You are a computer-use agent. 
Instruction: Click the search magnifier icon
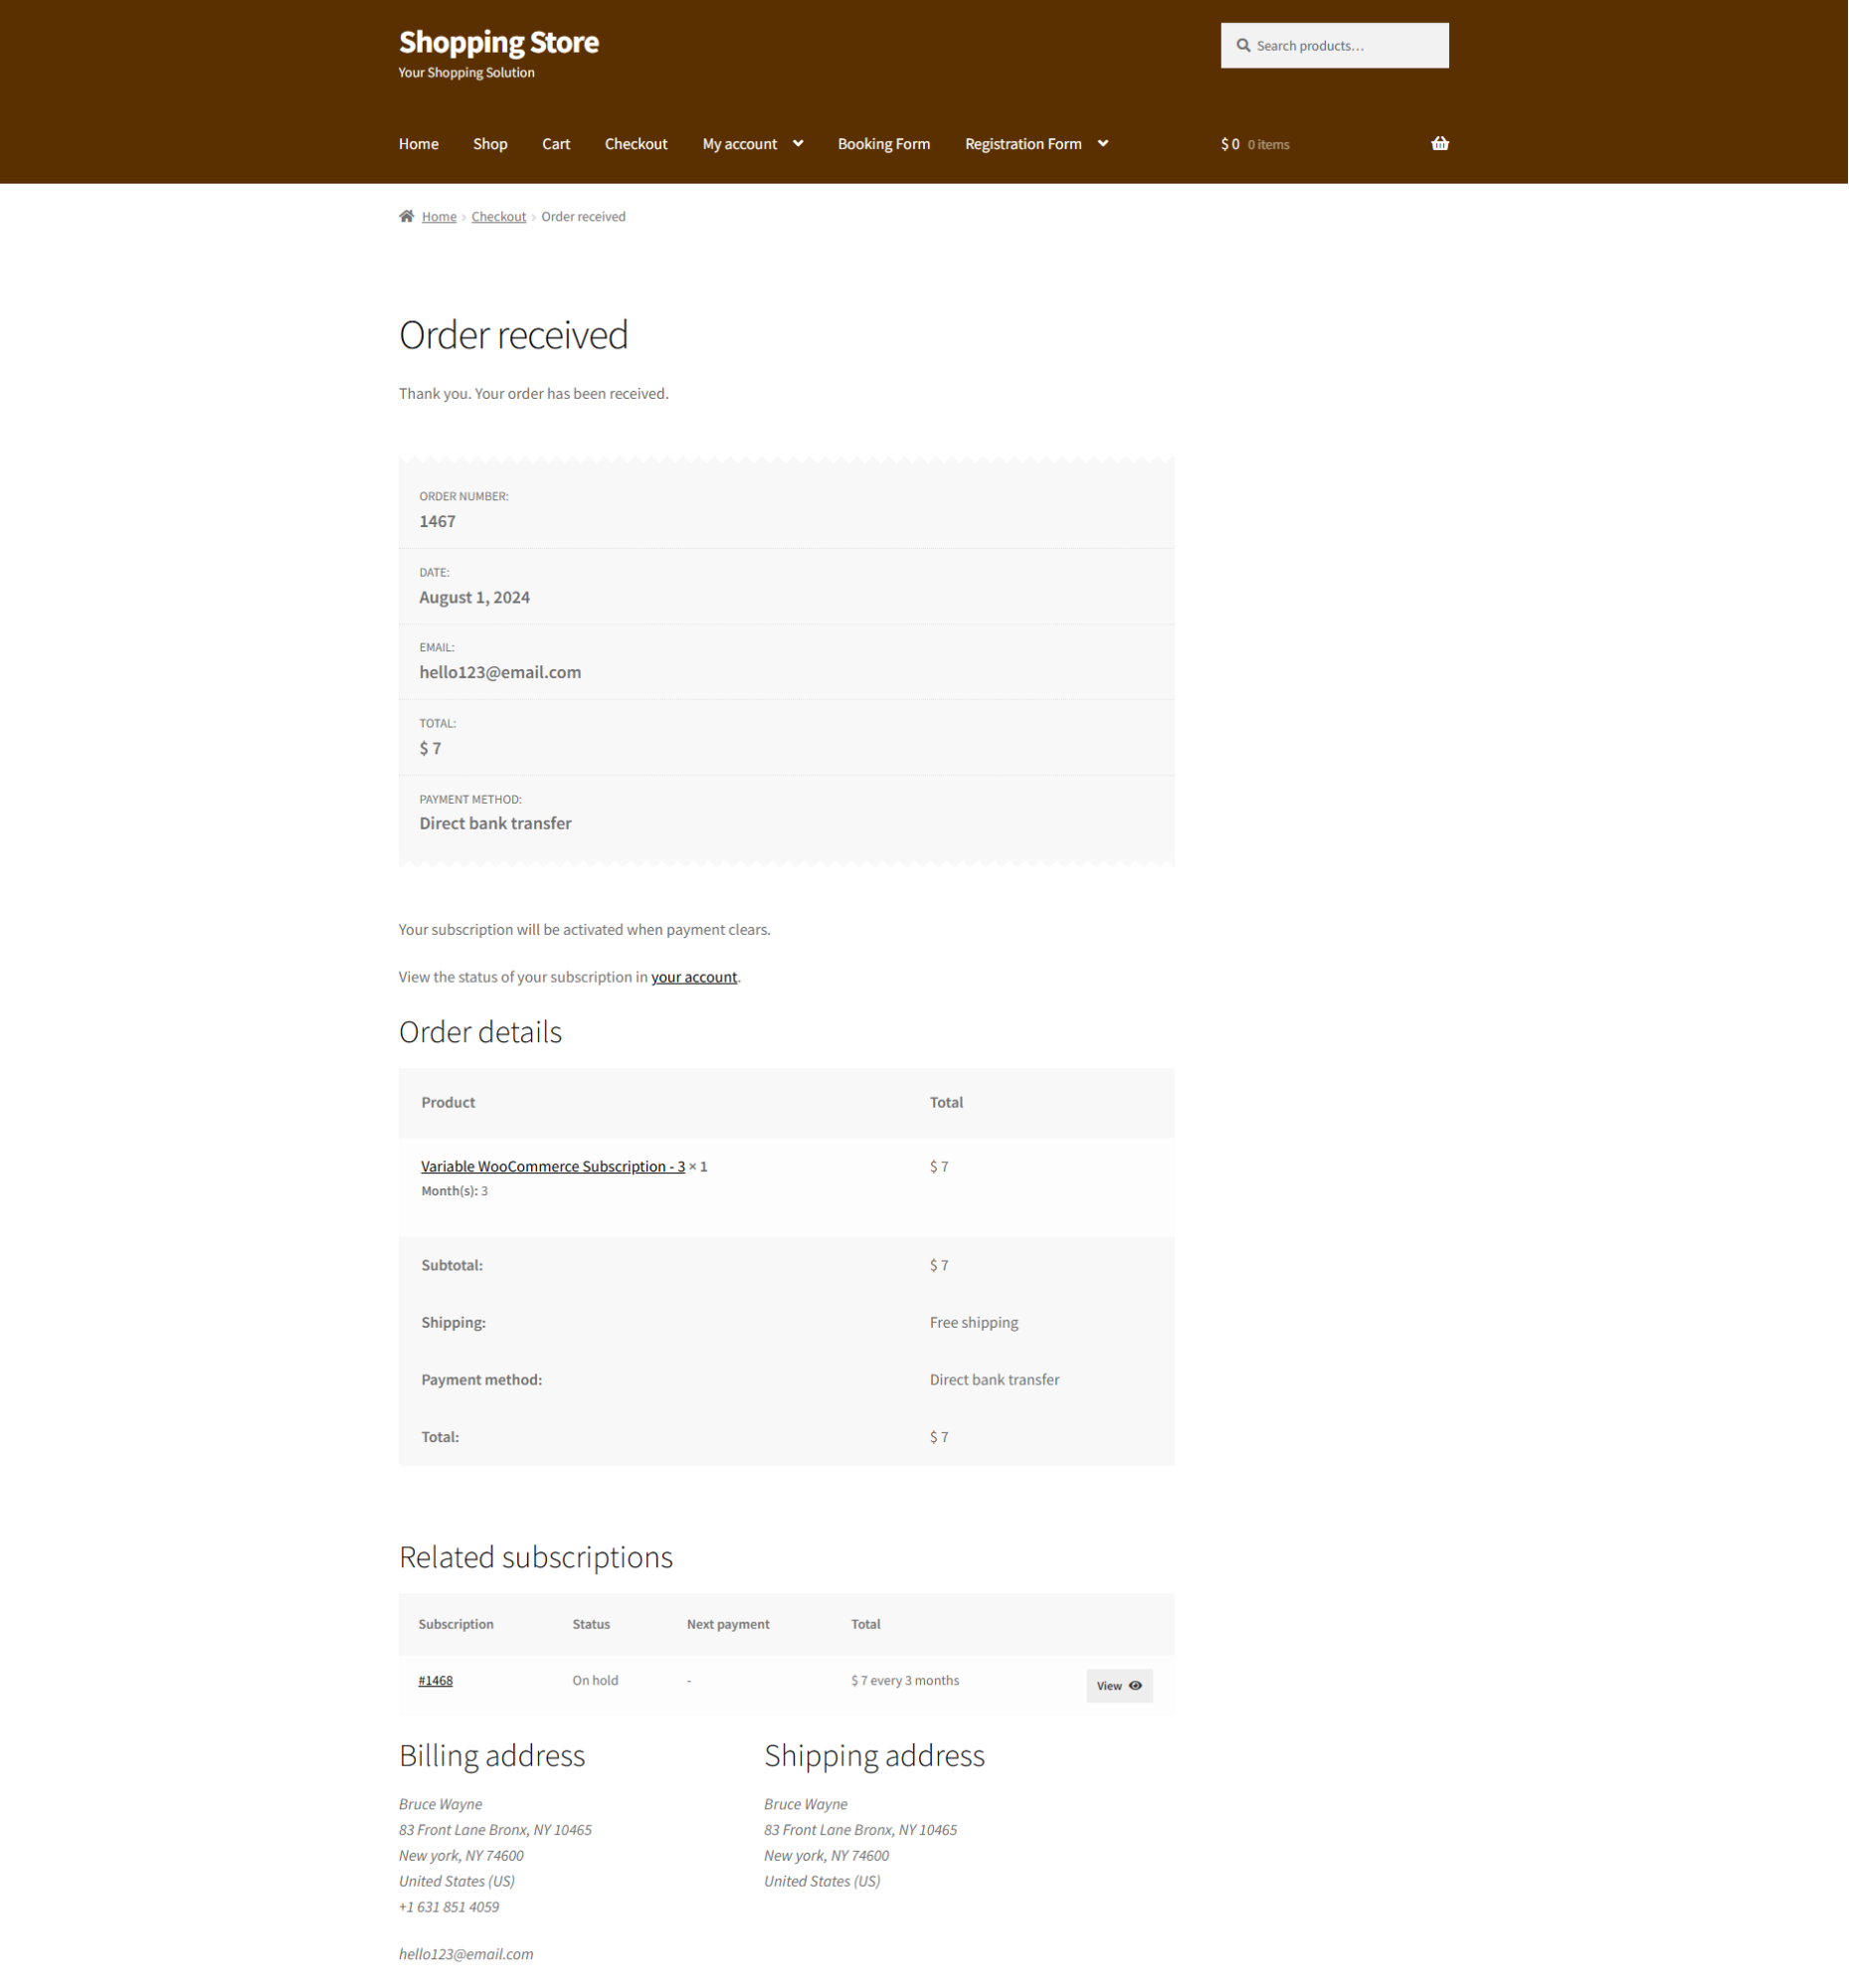click(x=1243, y=46)
